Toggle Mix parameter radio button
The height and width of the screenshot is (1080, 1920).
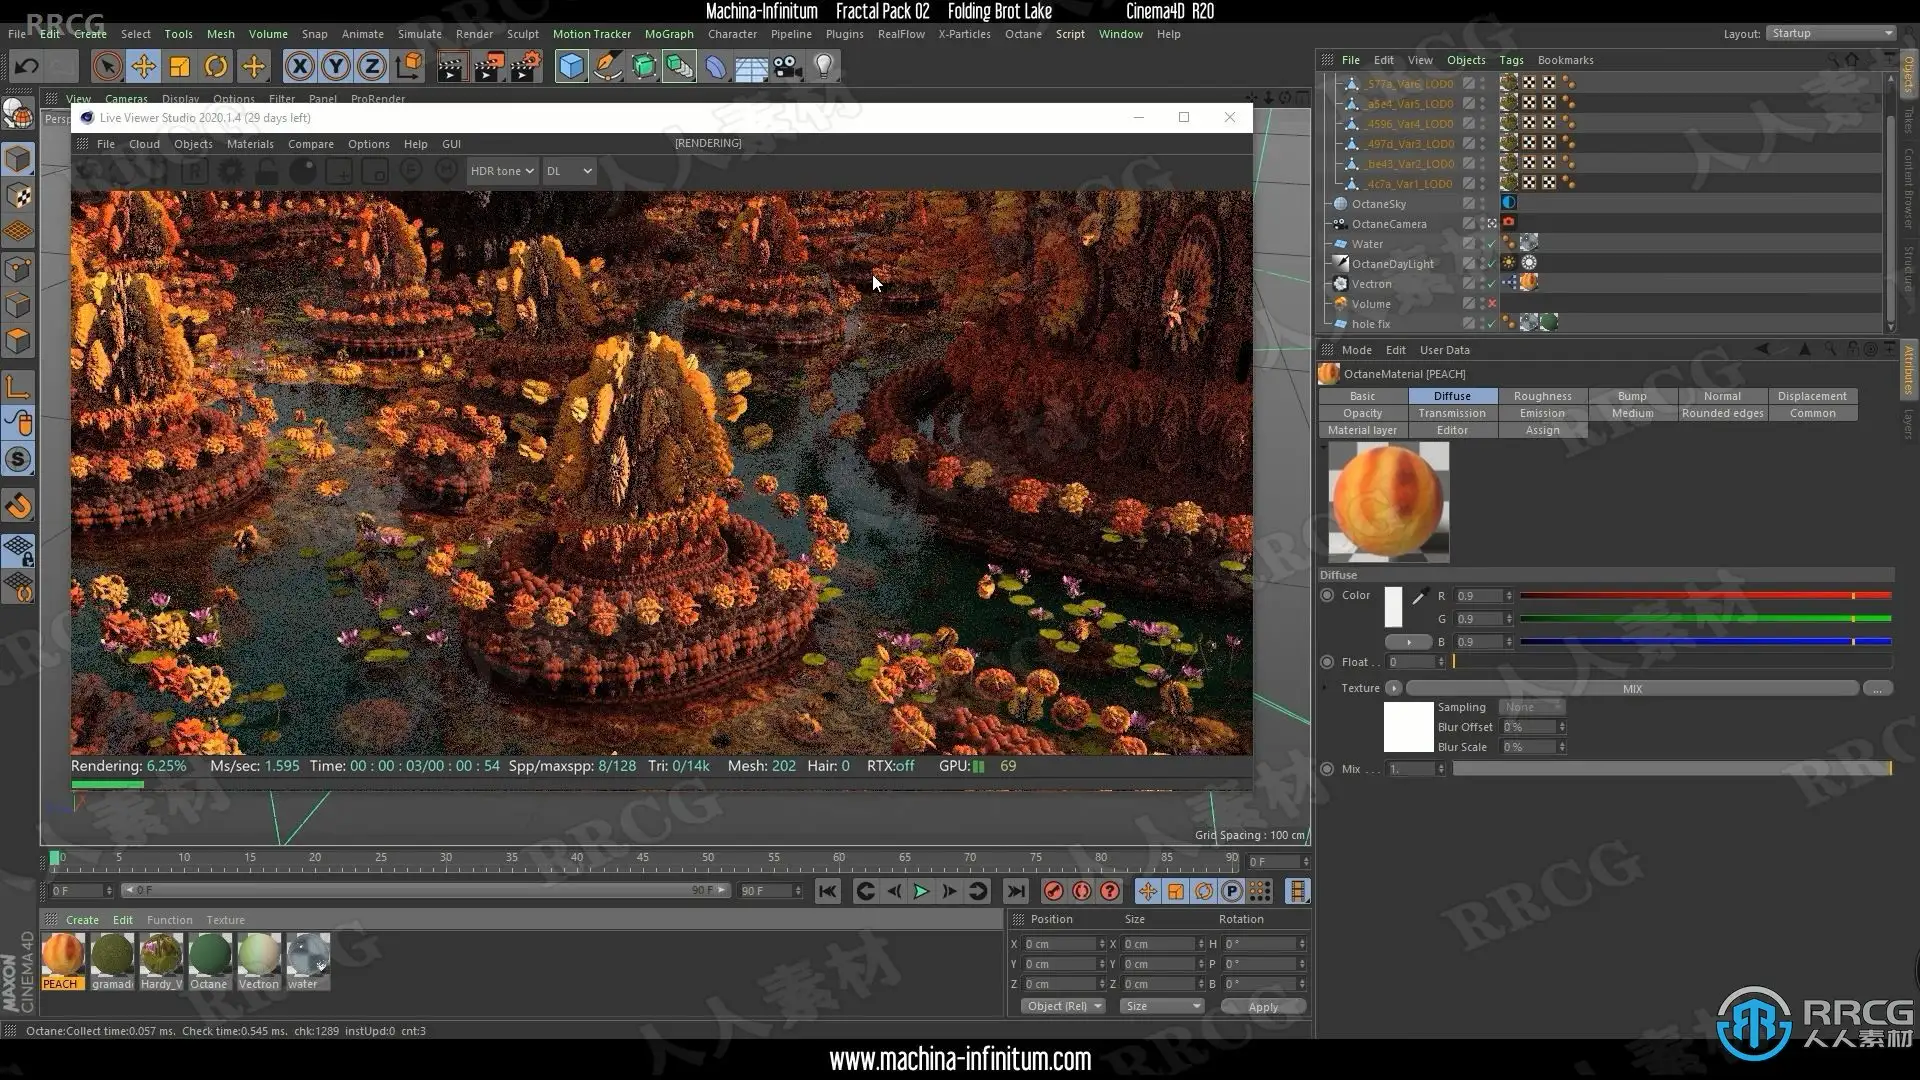pyautogui.click(x=1327, y=769)
